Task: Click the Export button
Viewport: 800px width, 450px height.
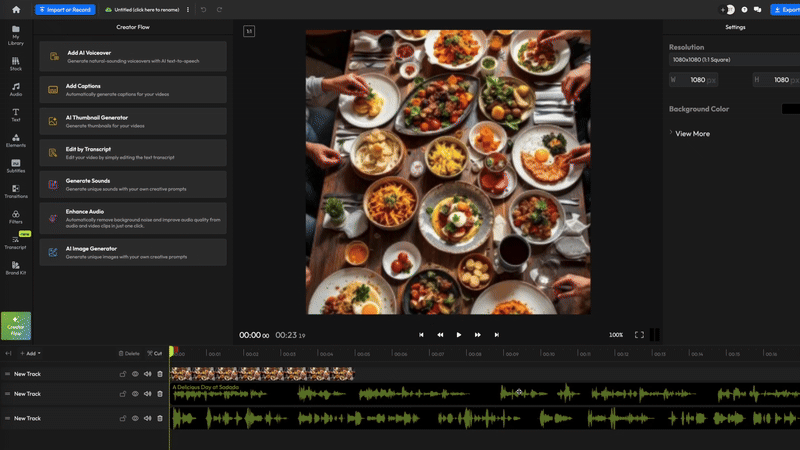Action: (784, 9)
